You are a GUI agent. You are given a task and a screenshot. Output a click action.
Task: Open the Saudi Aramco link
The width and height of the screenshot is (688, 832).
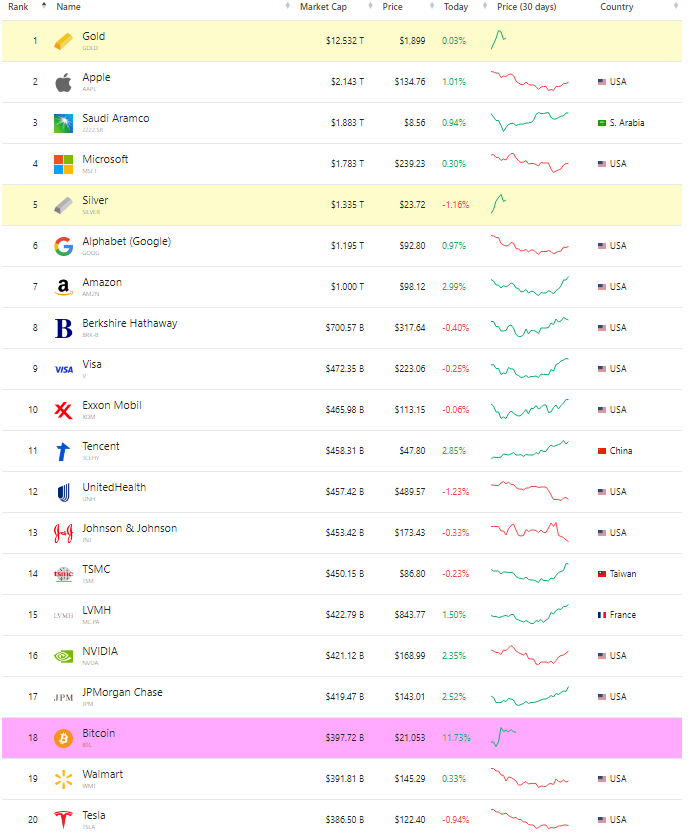click(116, 118)
